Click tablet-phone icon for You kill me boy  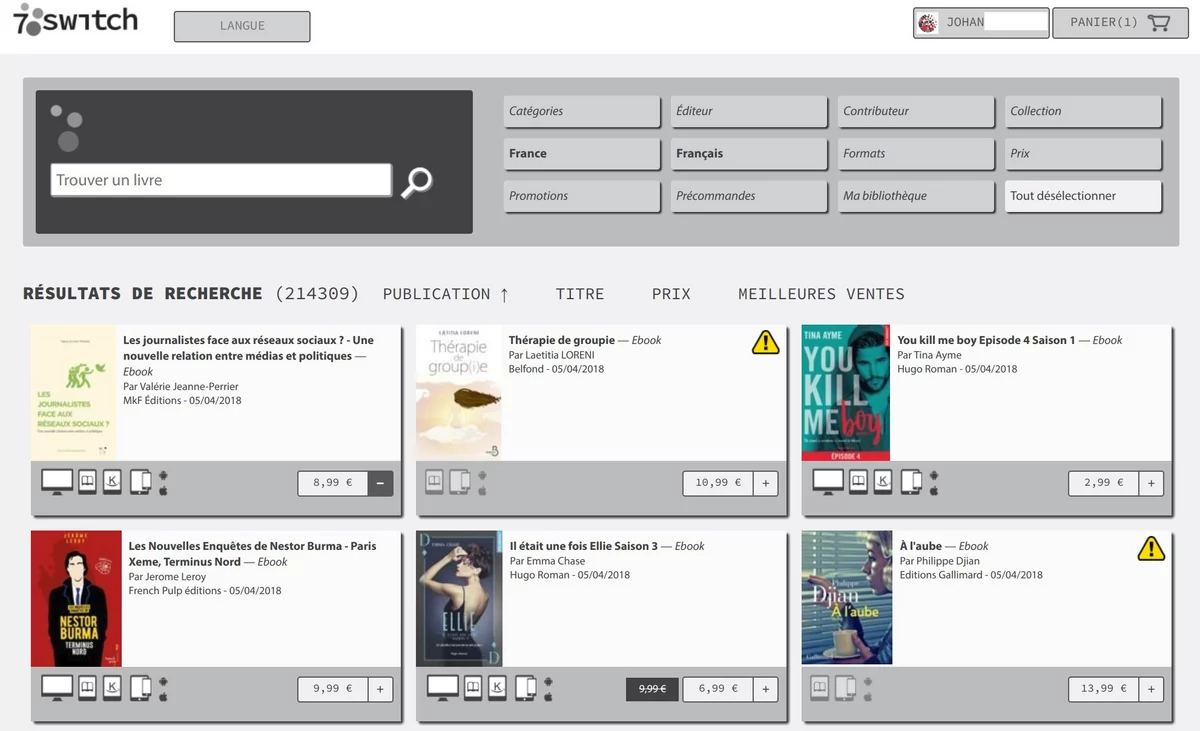[x=911, y=482]
